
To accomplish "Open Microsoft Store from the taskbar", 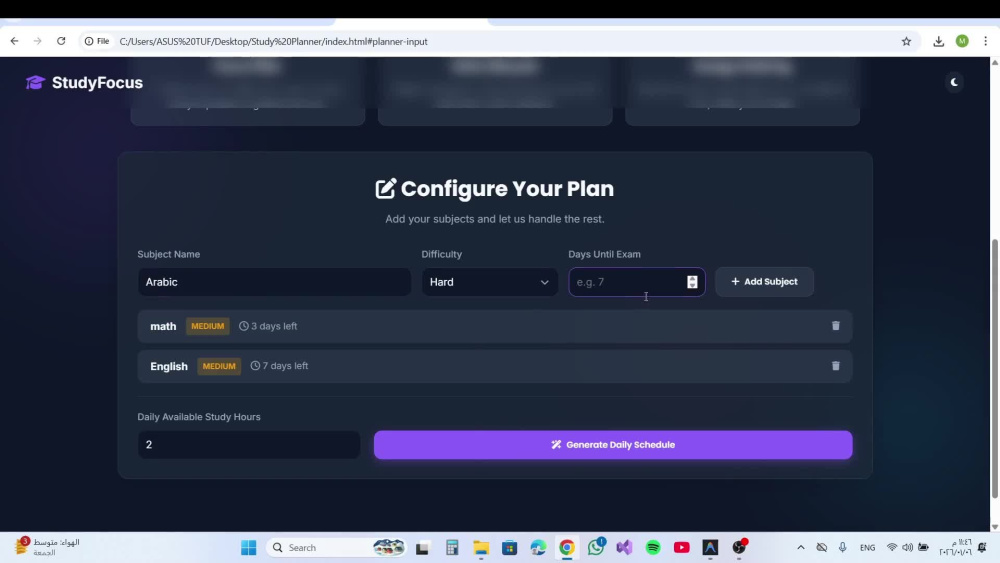I will pos(510,547).
